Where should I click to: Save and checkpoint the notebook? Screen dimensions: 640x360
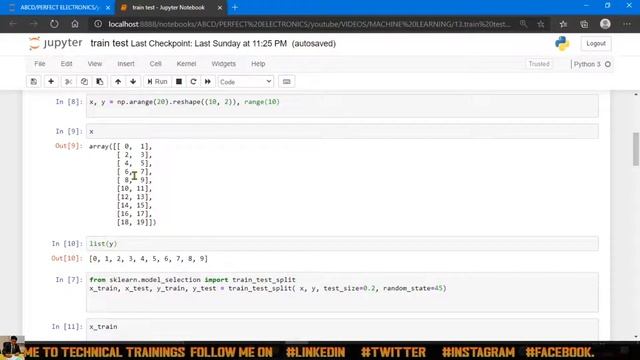pos(34,82)
